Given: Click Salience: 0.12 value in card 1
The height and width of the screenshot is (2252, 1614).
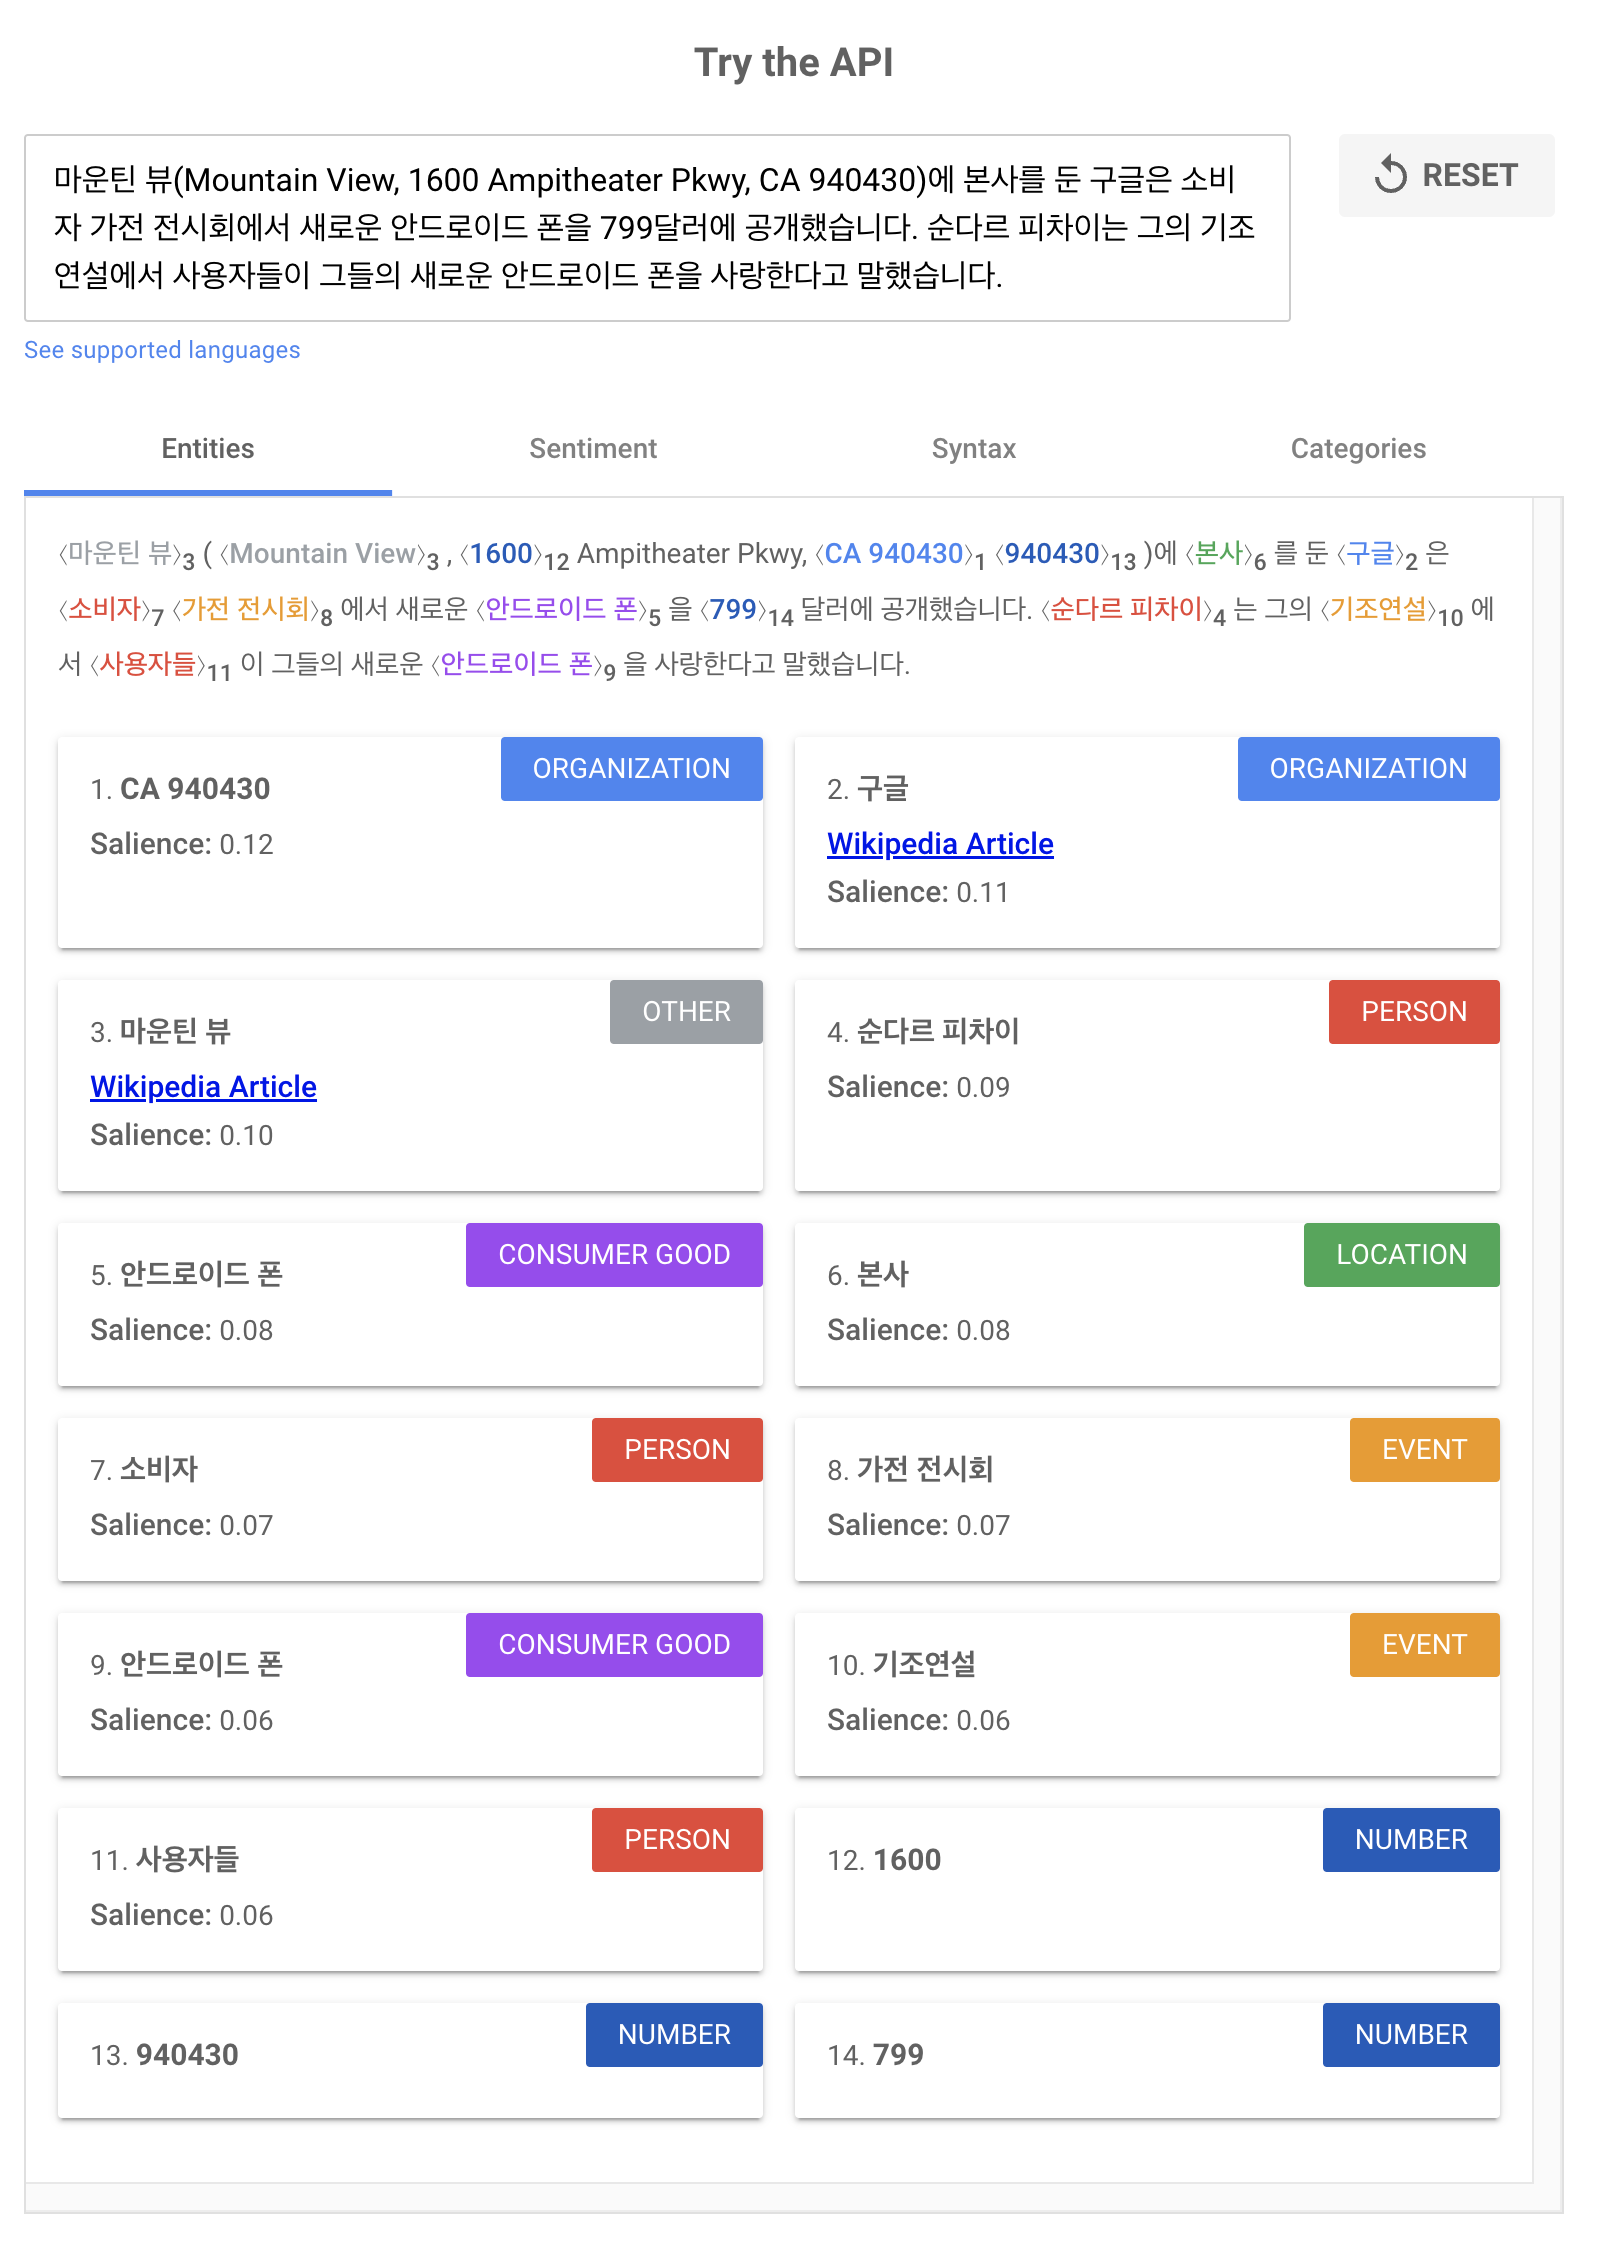Looking at the screenshot, I should click(x=182, y=845).
